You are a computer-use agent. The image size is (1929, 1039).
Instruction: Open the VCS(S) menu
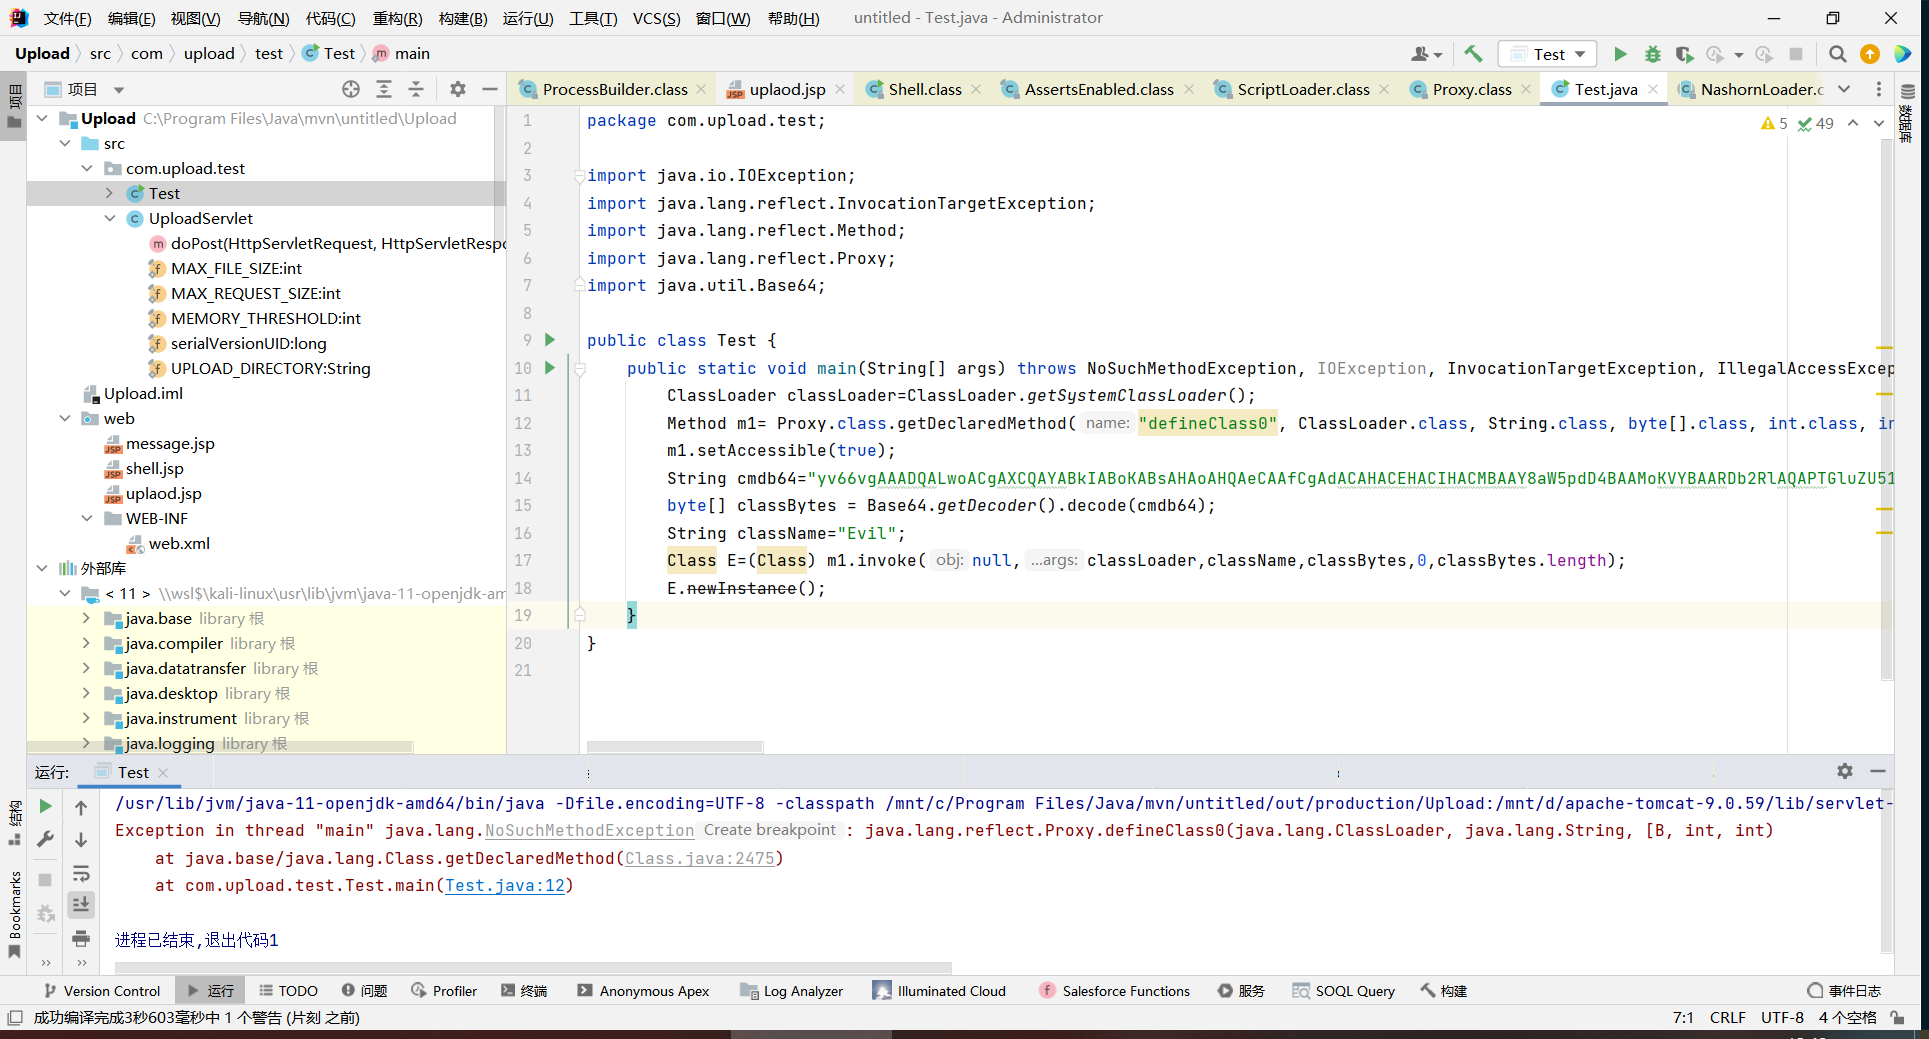[656, 18]
